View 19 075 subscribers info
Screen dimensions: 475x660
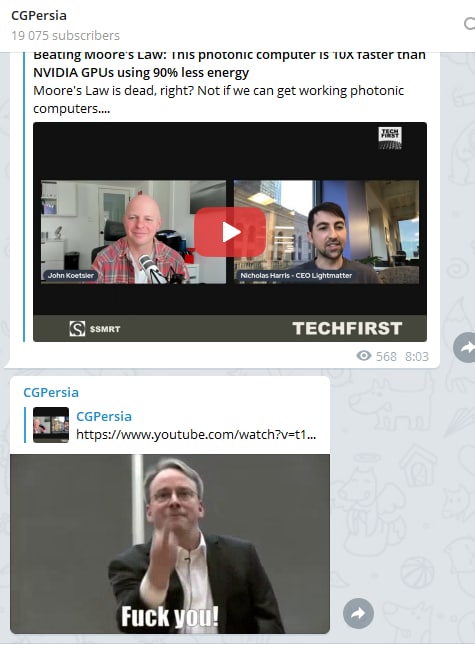[66, 36]
